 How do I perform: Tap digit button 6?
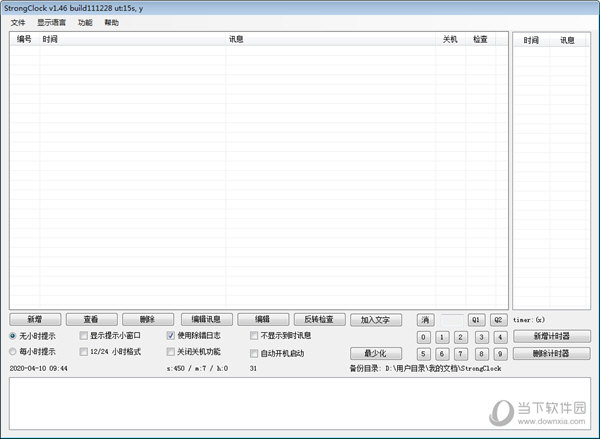442,354
